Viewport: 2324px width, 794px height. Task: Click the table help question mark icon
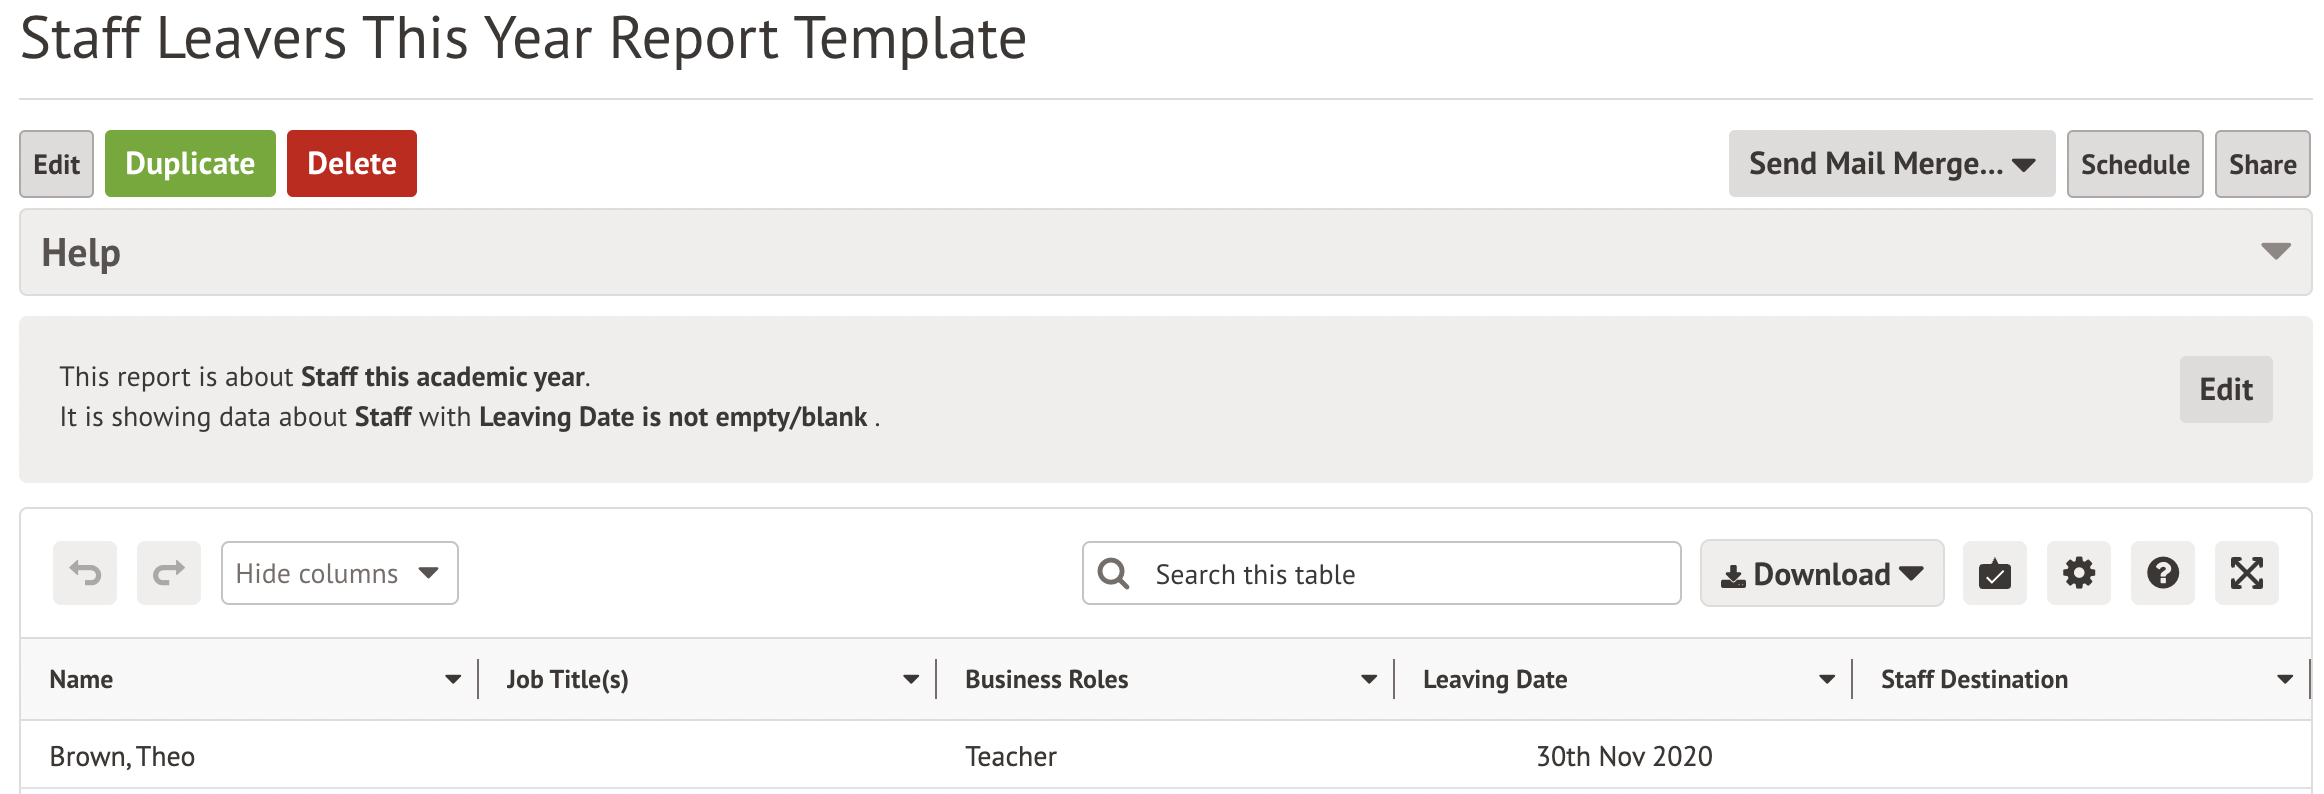click(x=2162, y=574)
